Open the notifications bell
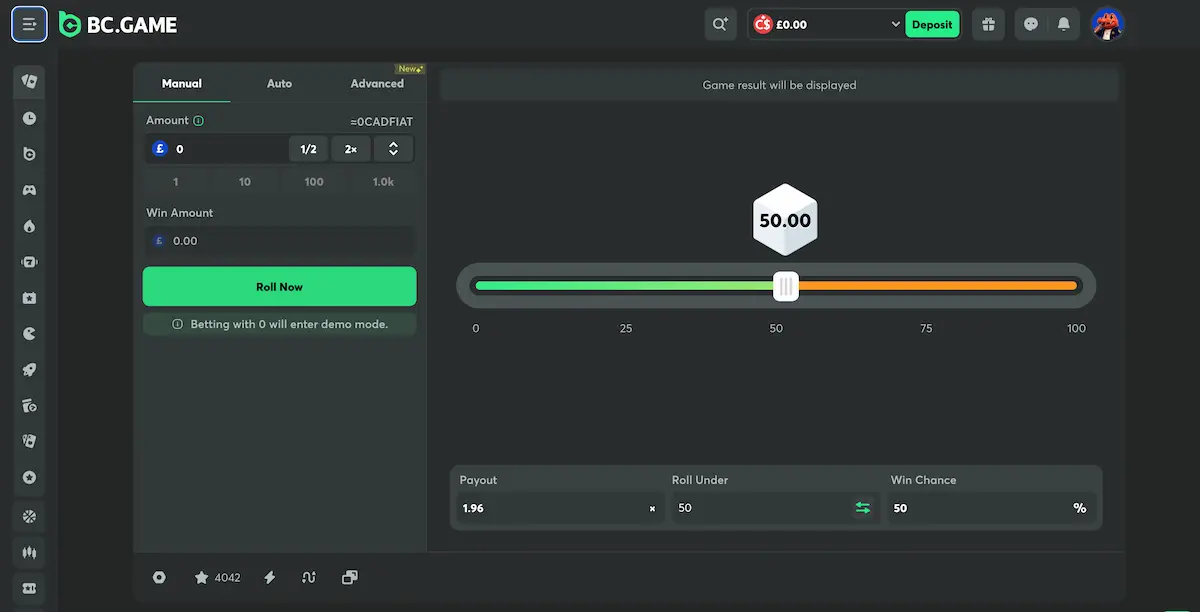Screen dimensions: 1200x612 pyautogui.click(x=1064, y=24)
